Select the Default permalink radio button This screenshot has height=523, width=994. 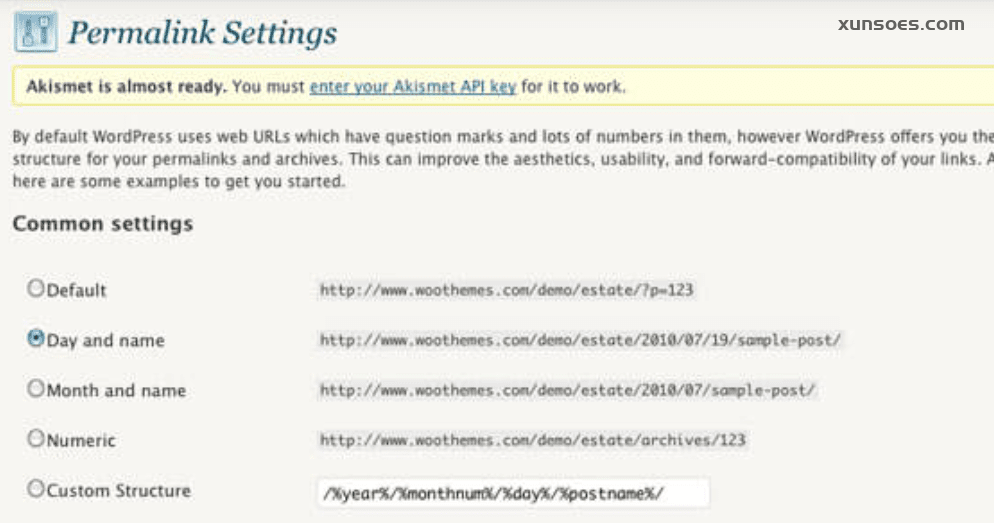tap(36, 288)
